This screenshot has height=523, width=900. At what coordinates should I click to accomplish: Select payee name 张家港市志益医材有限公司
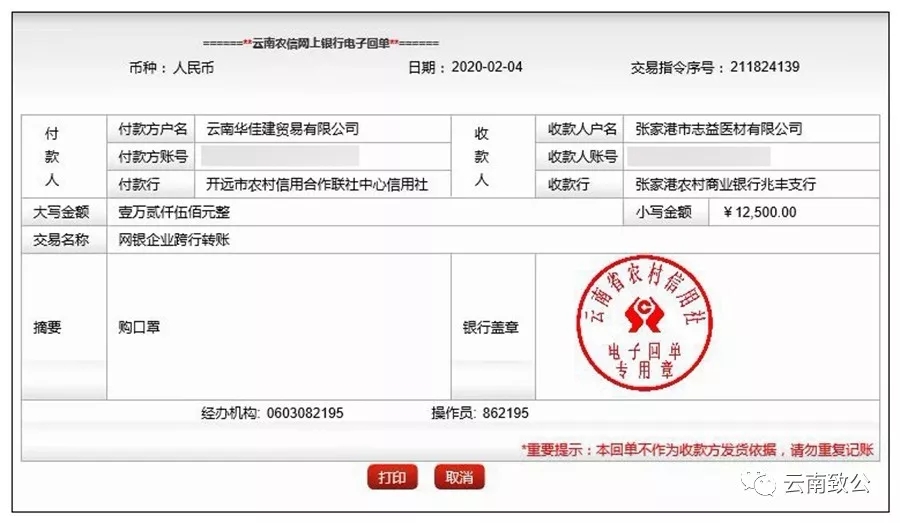coord(718,129)
